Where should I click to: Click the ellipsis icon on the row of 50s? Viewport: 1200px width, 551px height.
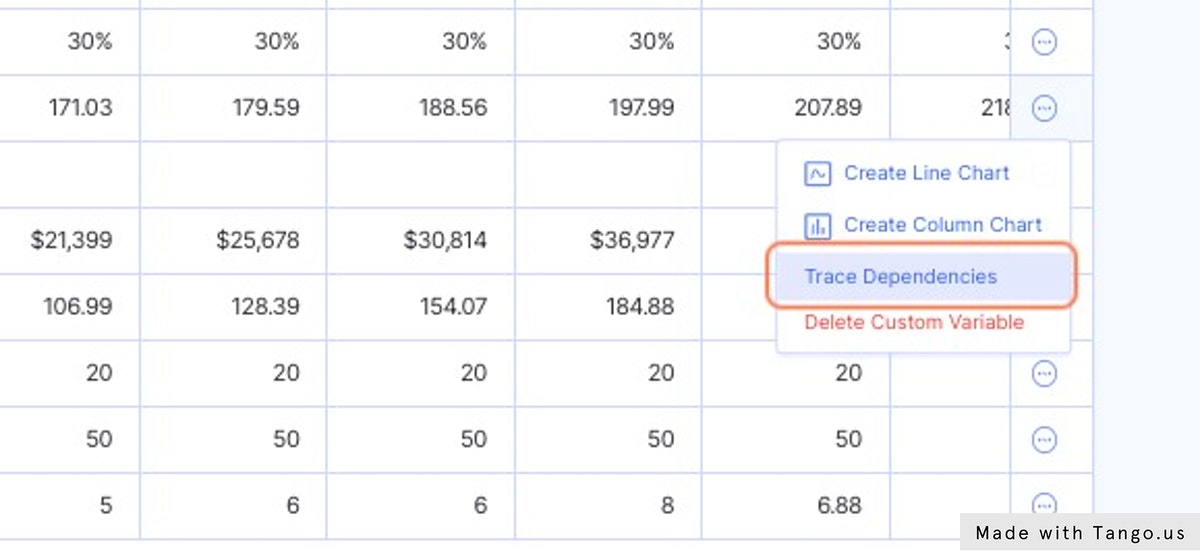(x=1044, y=440)
